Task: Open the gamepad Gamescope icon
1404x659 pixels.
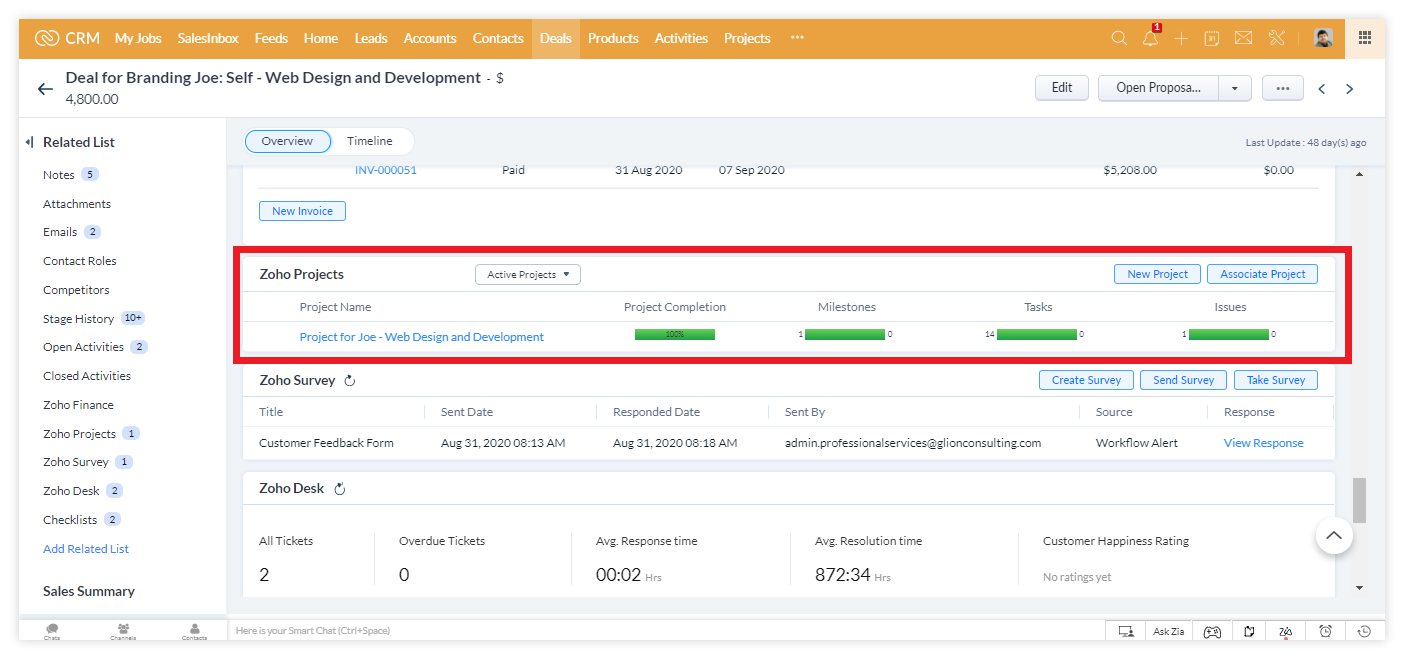Action: click(1211, 631)
